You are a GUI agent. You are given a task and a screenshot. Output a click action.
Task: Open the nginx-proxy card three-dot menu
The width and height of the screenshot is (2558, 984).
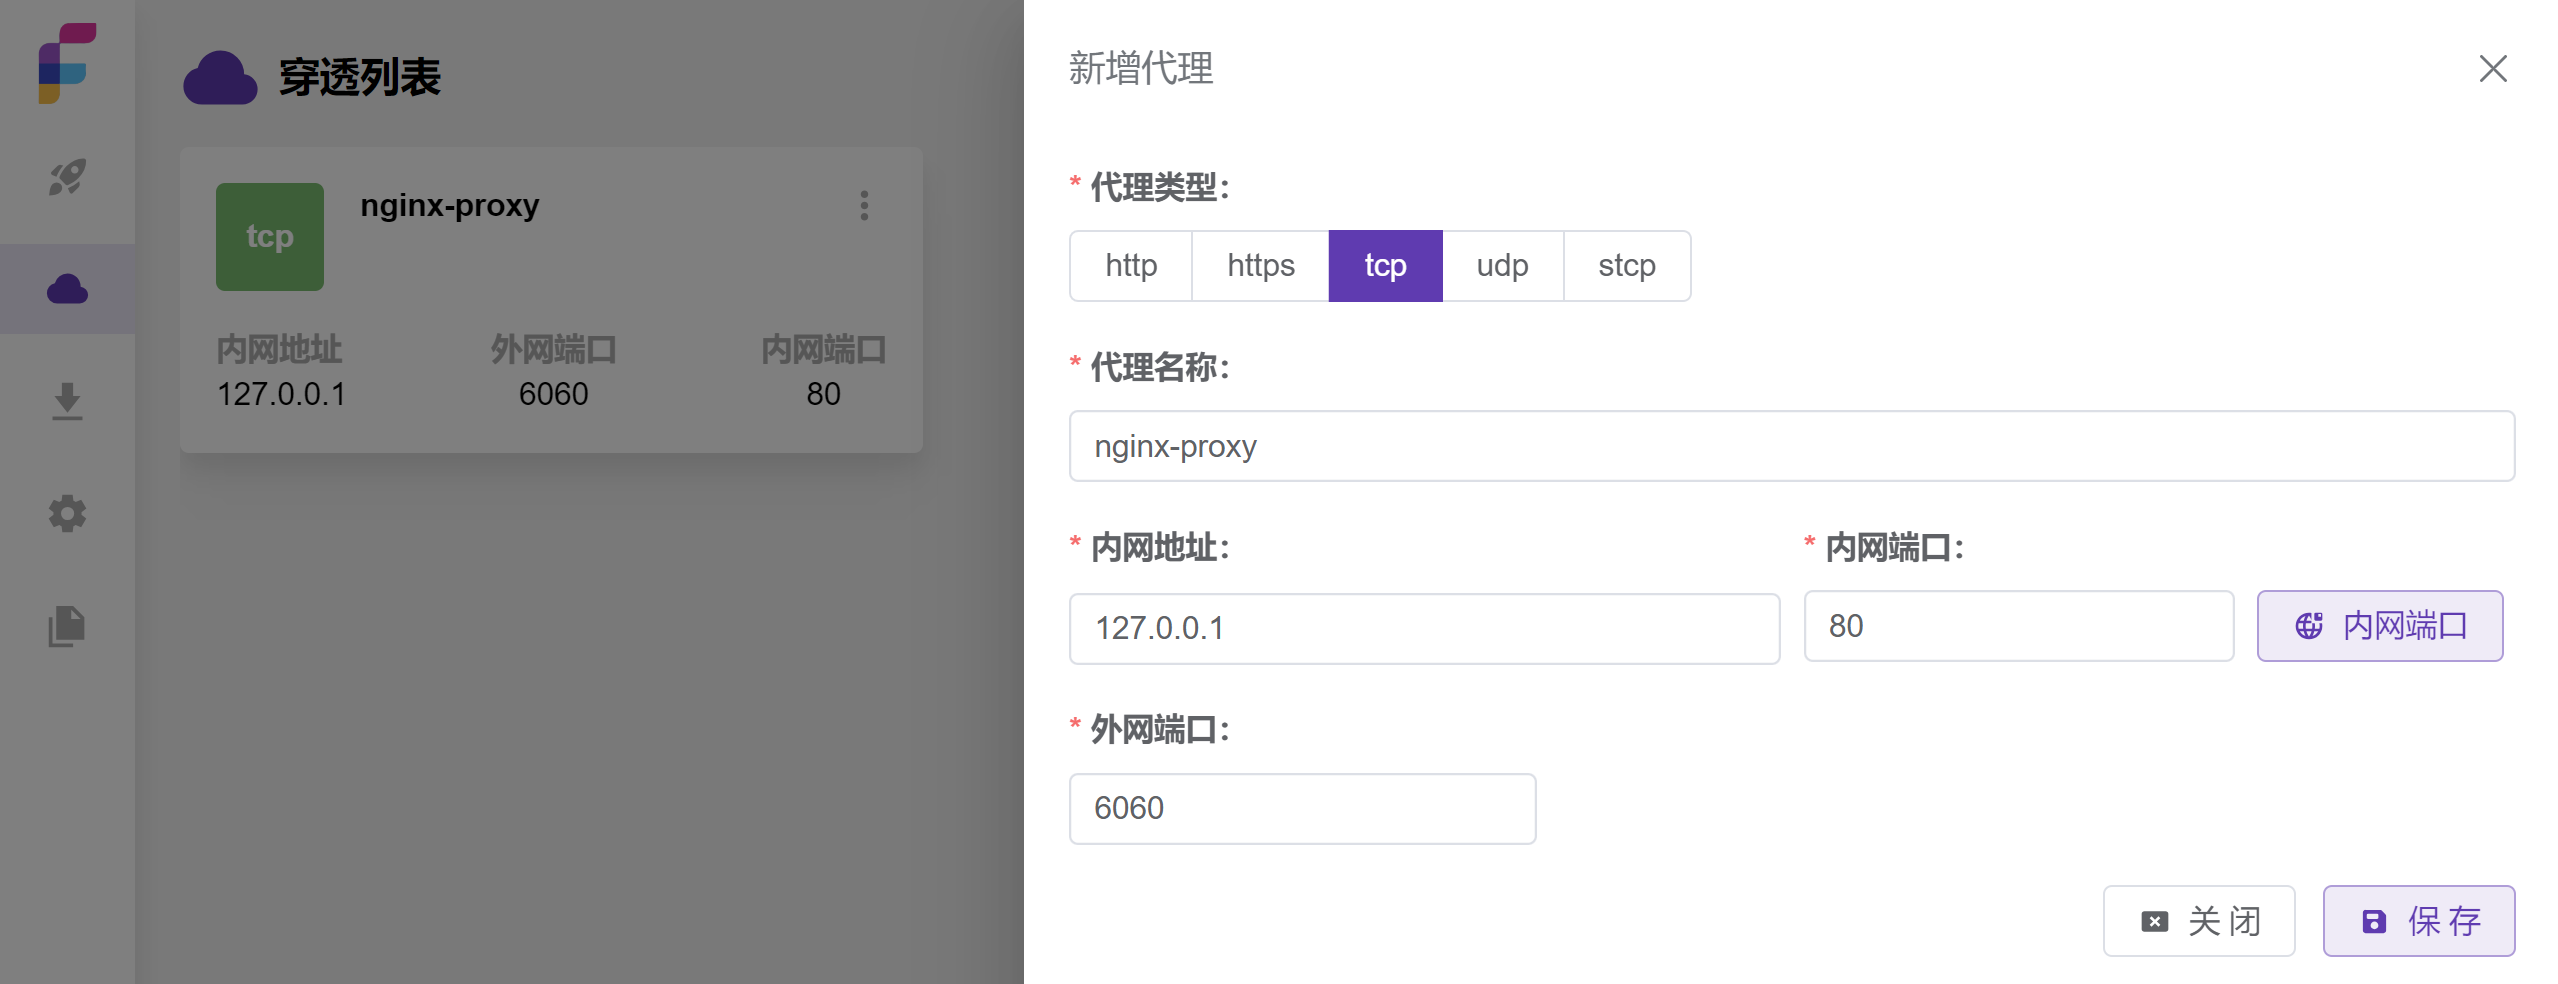(x=864, y=206)
